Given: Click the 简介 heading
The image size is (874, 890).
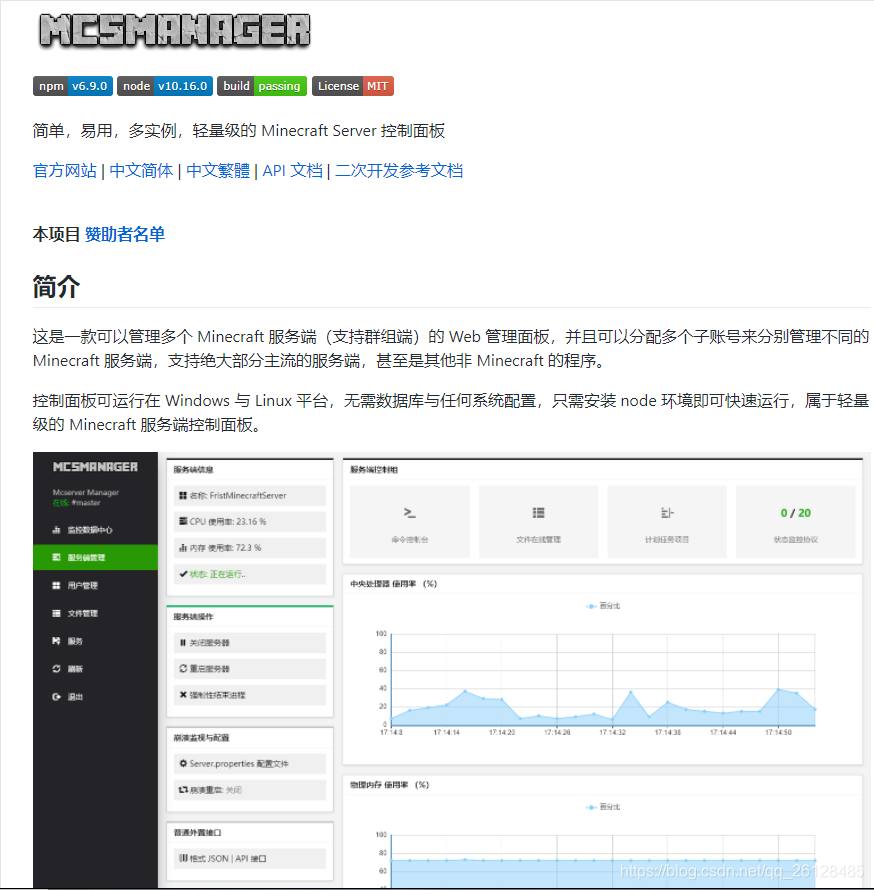Looking at the screenshot, I should pyautogui.click(x=56, y=286).
